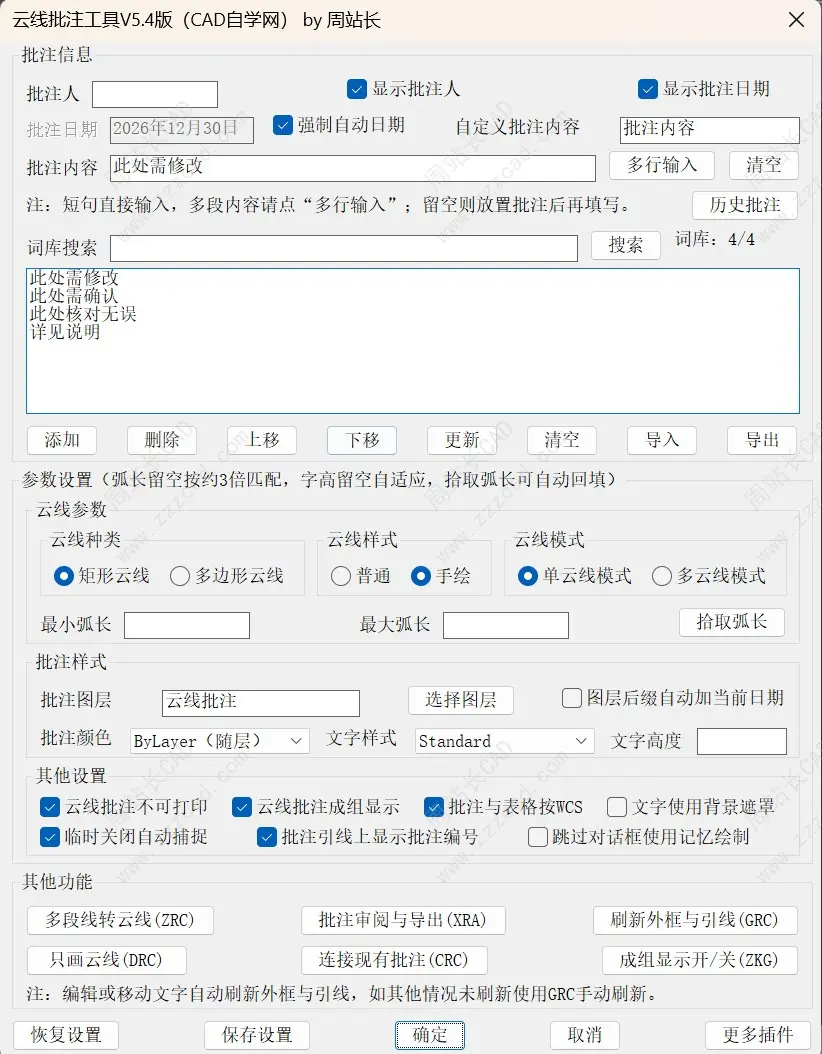The width and height of the screenshot is (822, 1054).
Task: Click 清空 below the phrase list
Action: pos(562,440)
